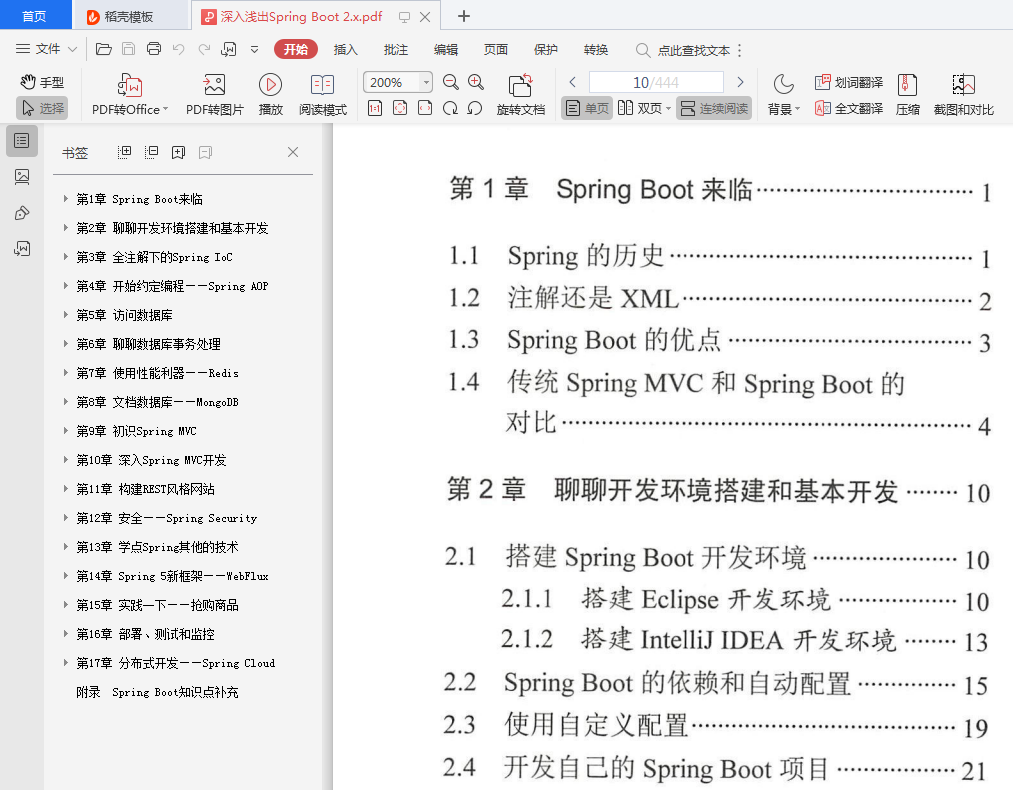Activate the Select tool (选择)
The image size is (1013, 790).
(x=43, y=108)
